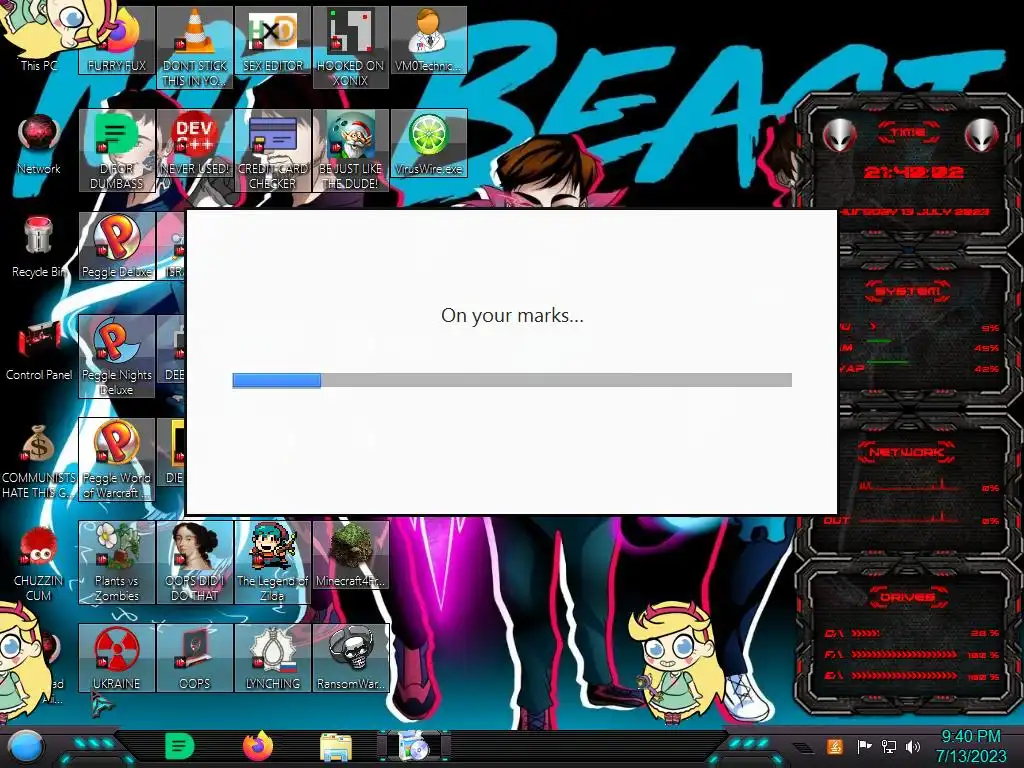
Task: Open the Network desktop icon
Action: coord(39,144)
